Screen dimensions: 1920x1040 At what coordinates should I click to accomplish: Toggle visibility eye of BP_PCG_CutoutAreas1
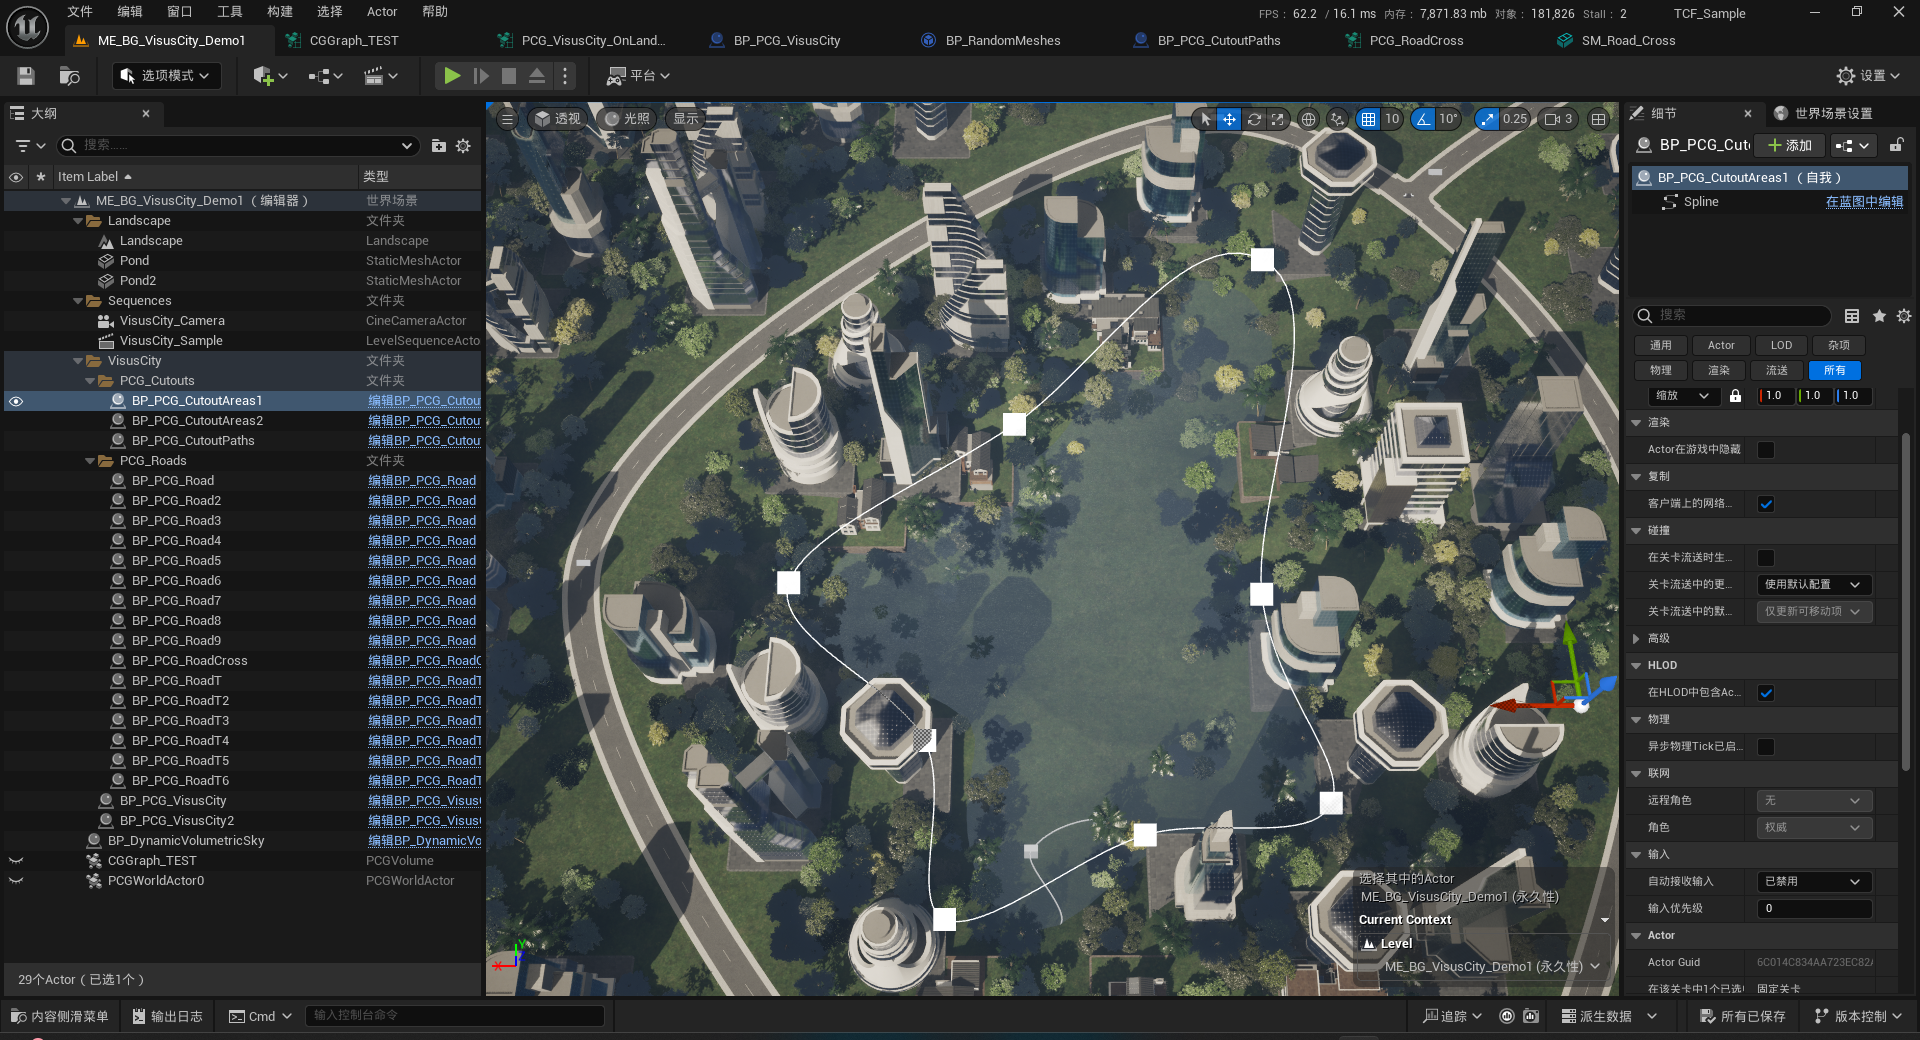[x=16, y=401]
